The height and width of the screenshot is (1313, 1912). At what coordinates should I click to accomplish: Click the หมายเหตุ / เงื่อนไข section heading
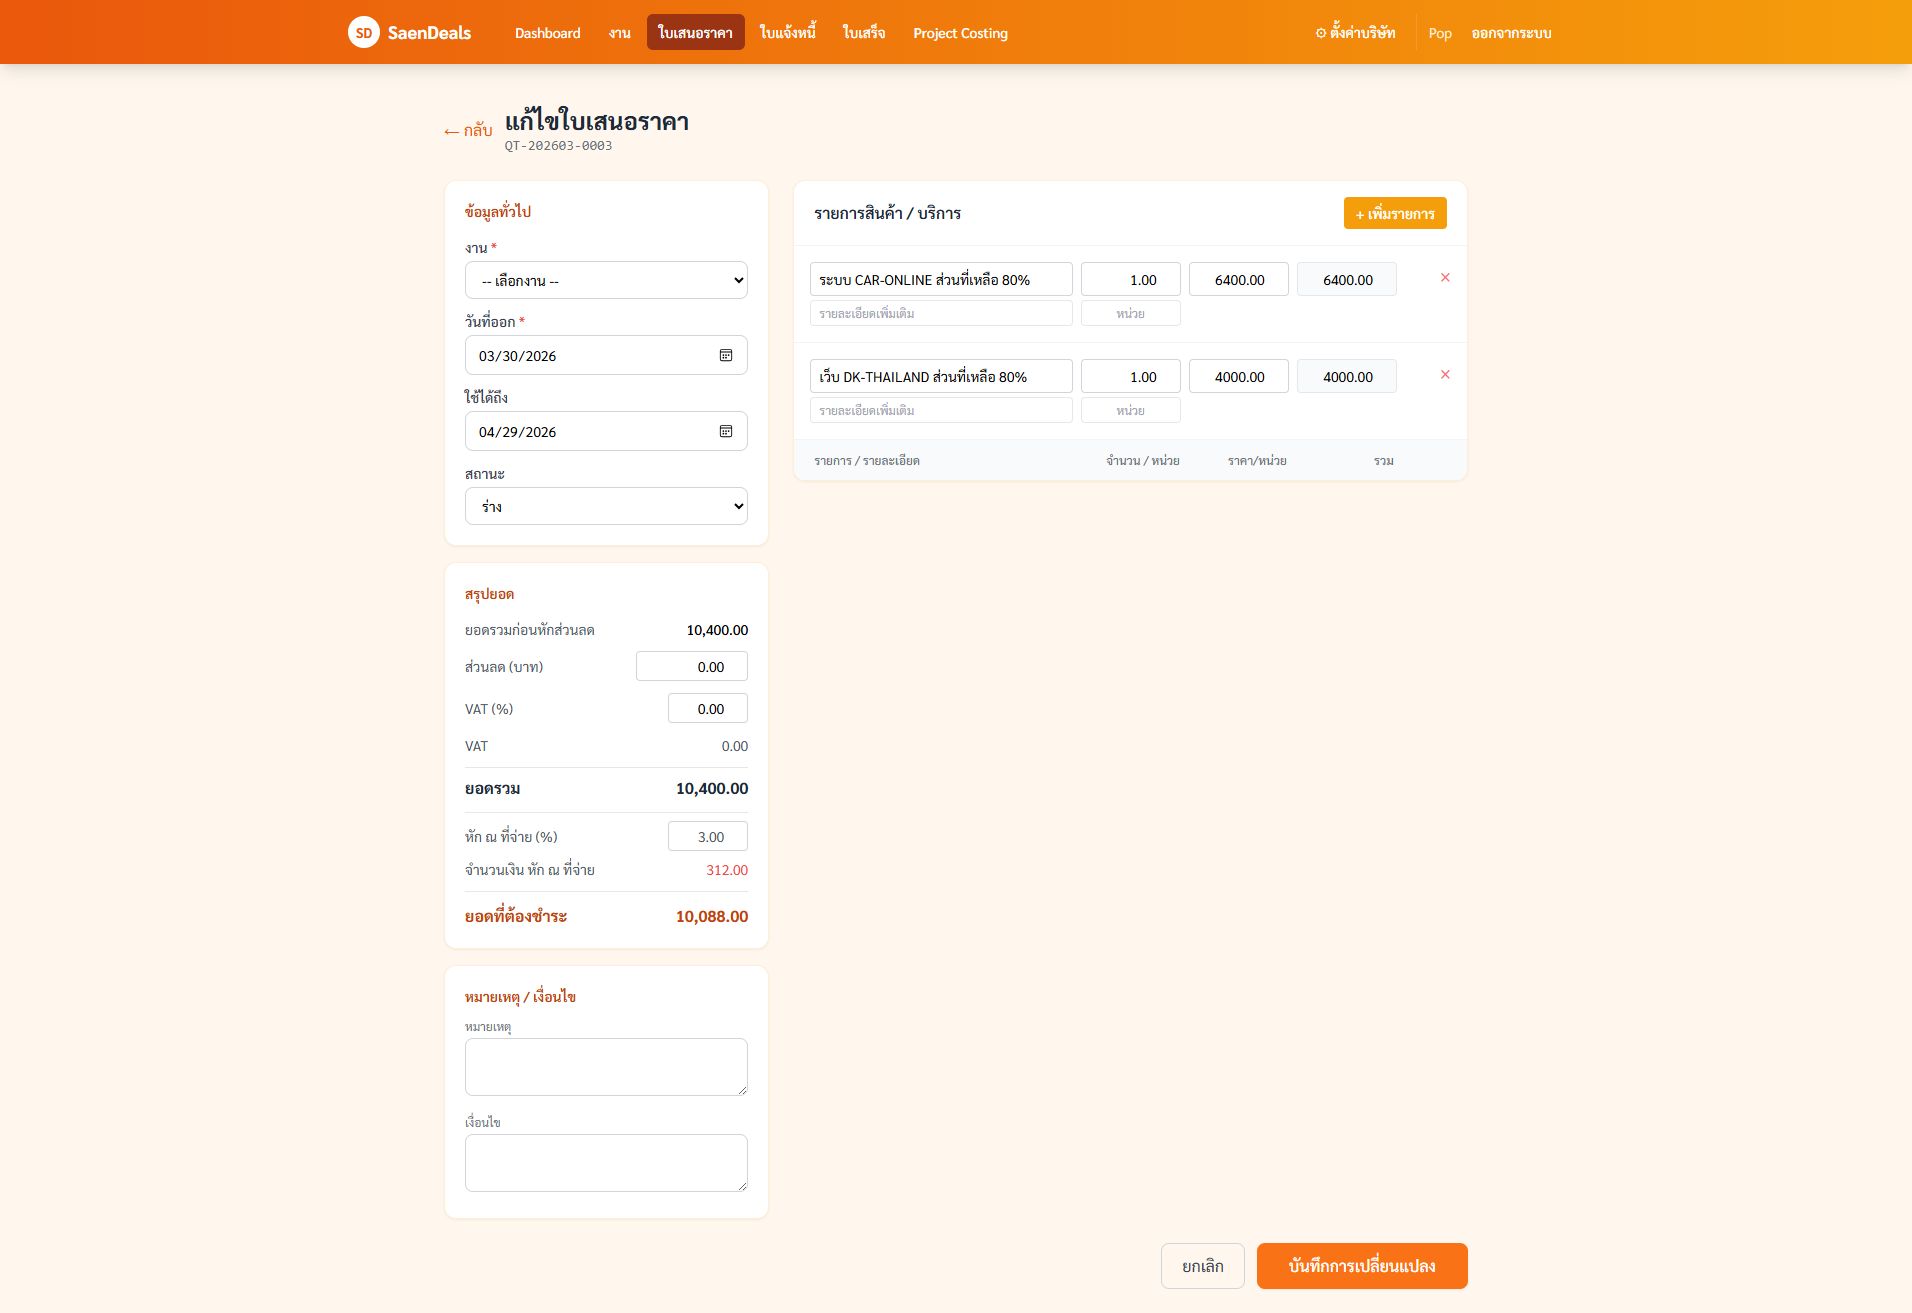[x=521, y=997]
